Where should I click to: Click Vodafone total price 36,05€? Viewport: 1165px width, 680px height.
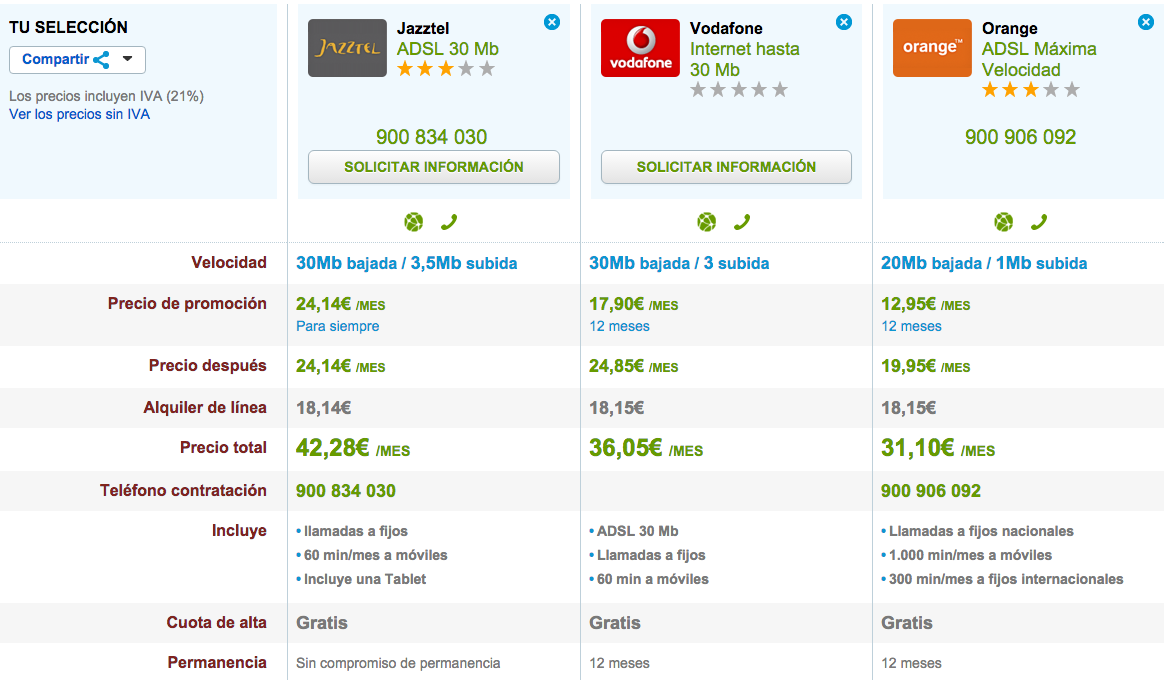pos(646,448)
